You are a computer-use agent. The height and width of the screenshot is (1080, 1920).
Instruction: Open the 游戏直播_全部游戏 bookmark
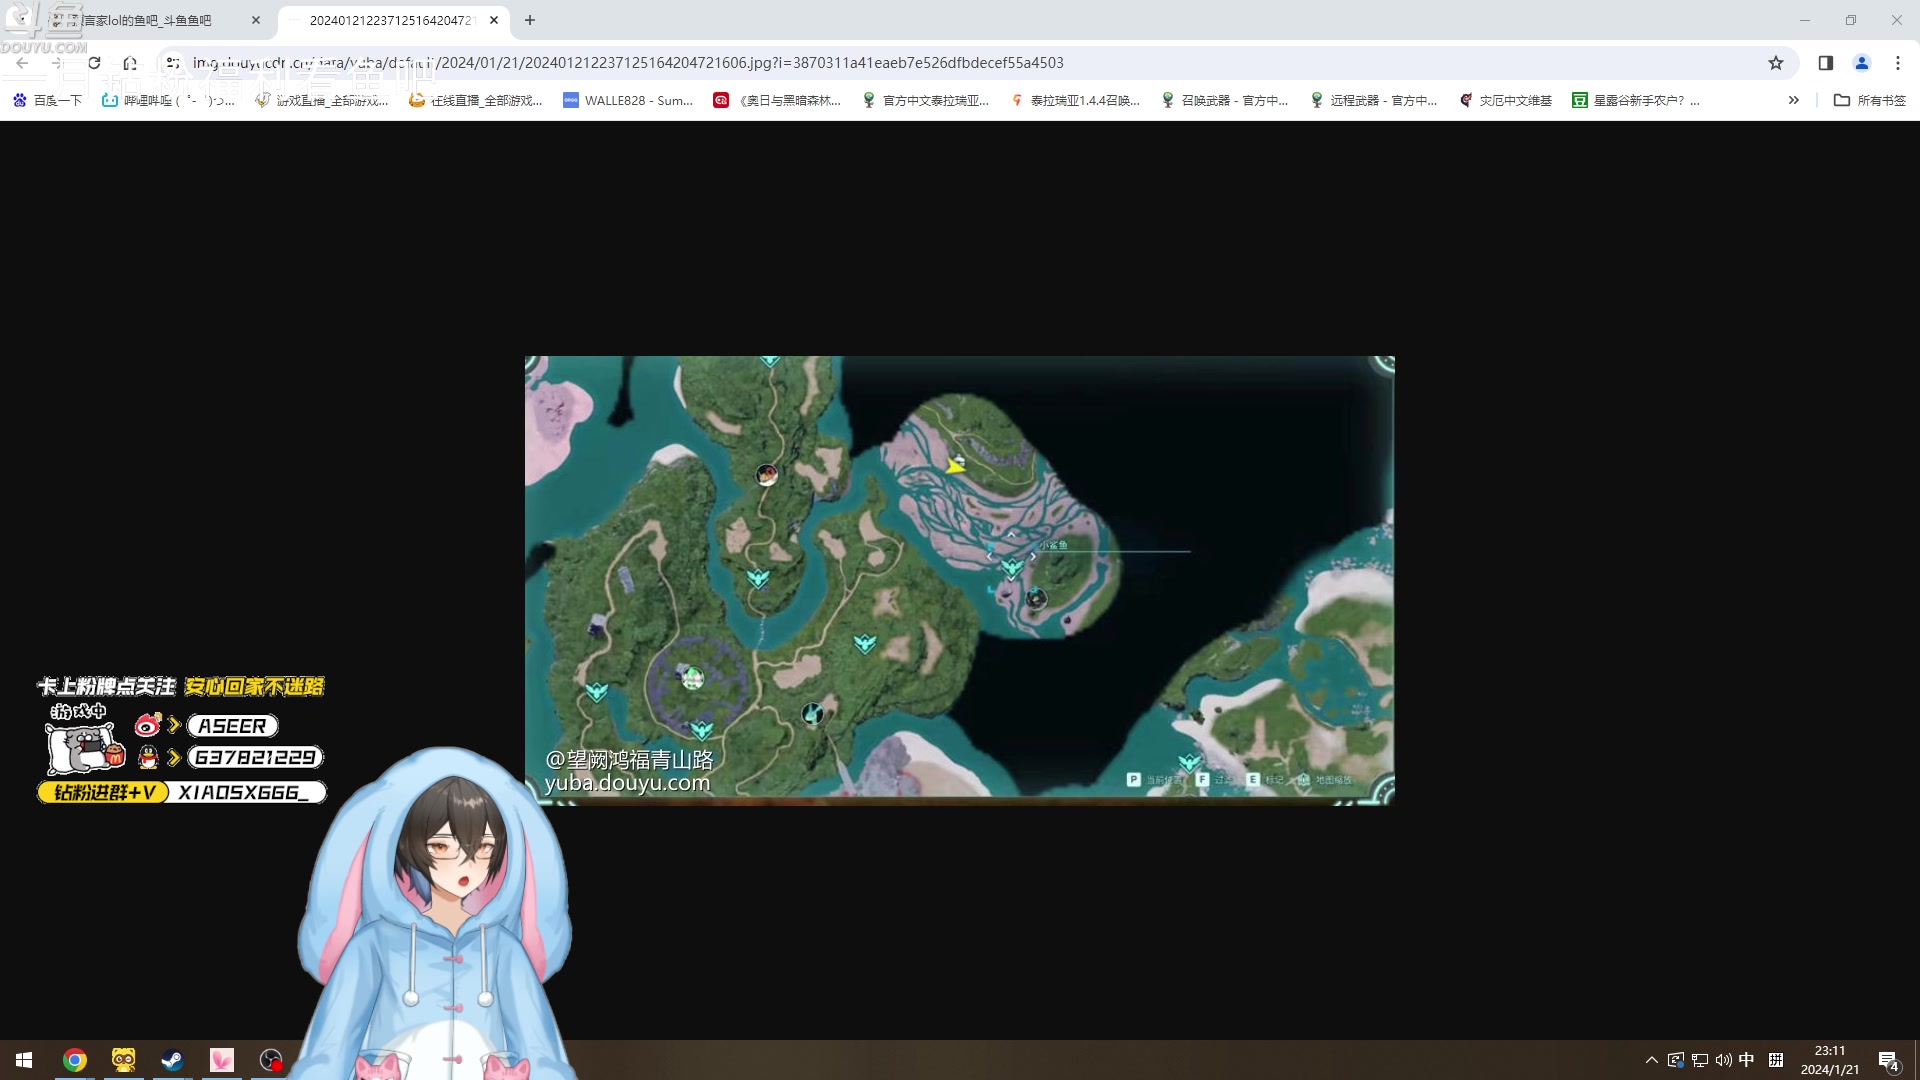point(322,100)
